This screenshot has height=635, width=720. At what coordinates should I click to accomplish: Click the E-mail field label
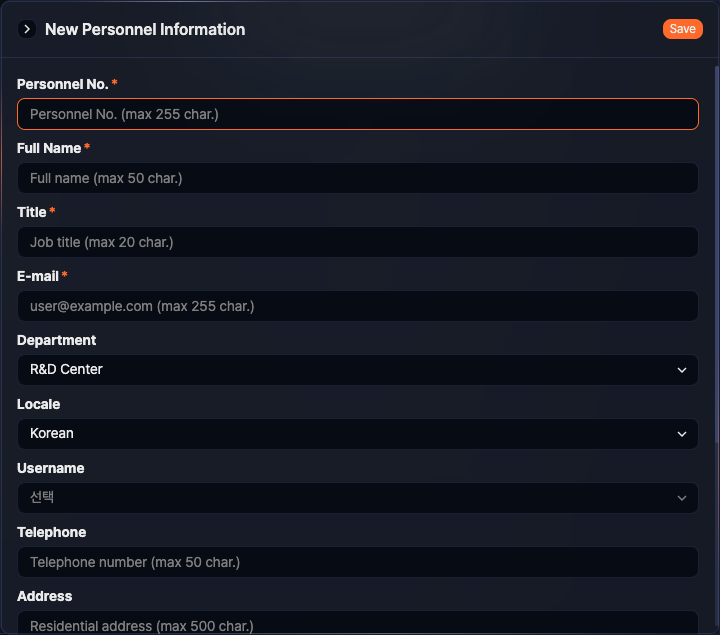[x=38, y=276]
